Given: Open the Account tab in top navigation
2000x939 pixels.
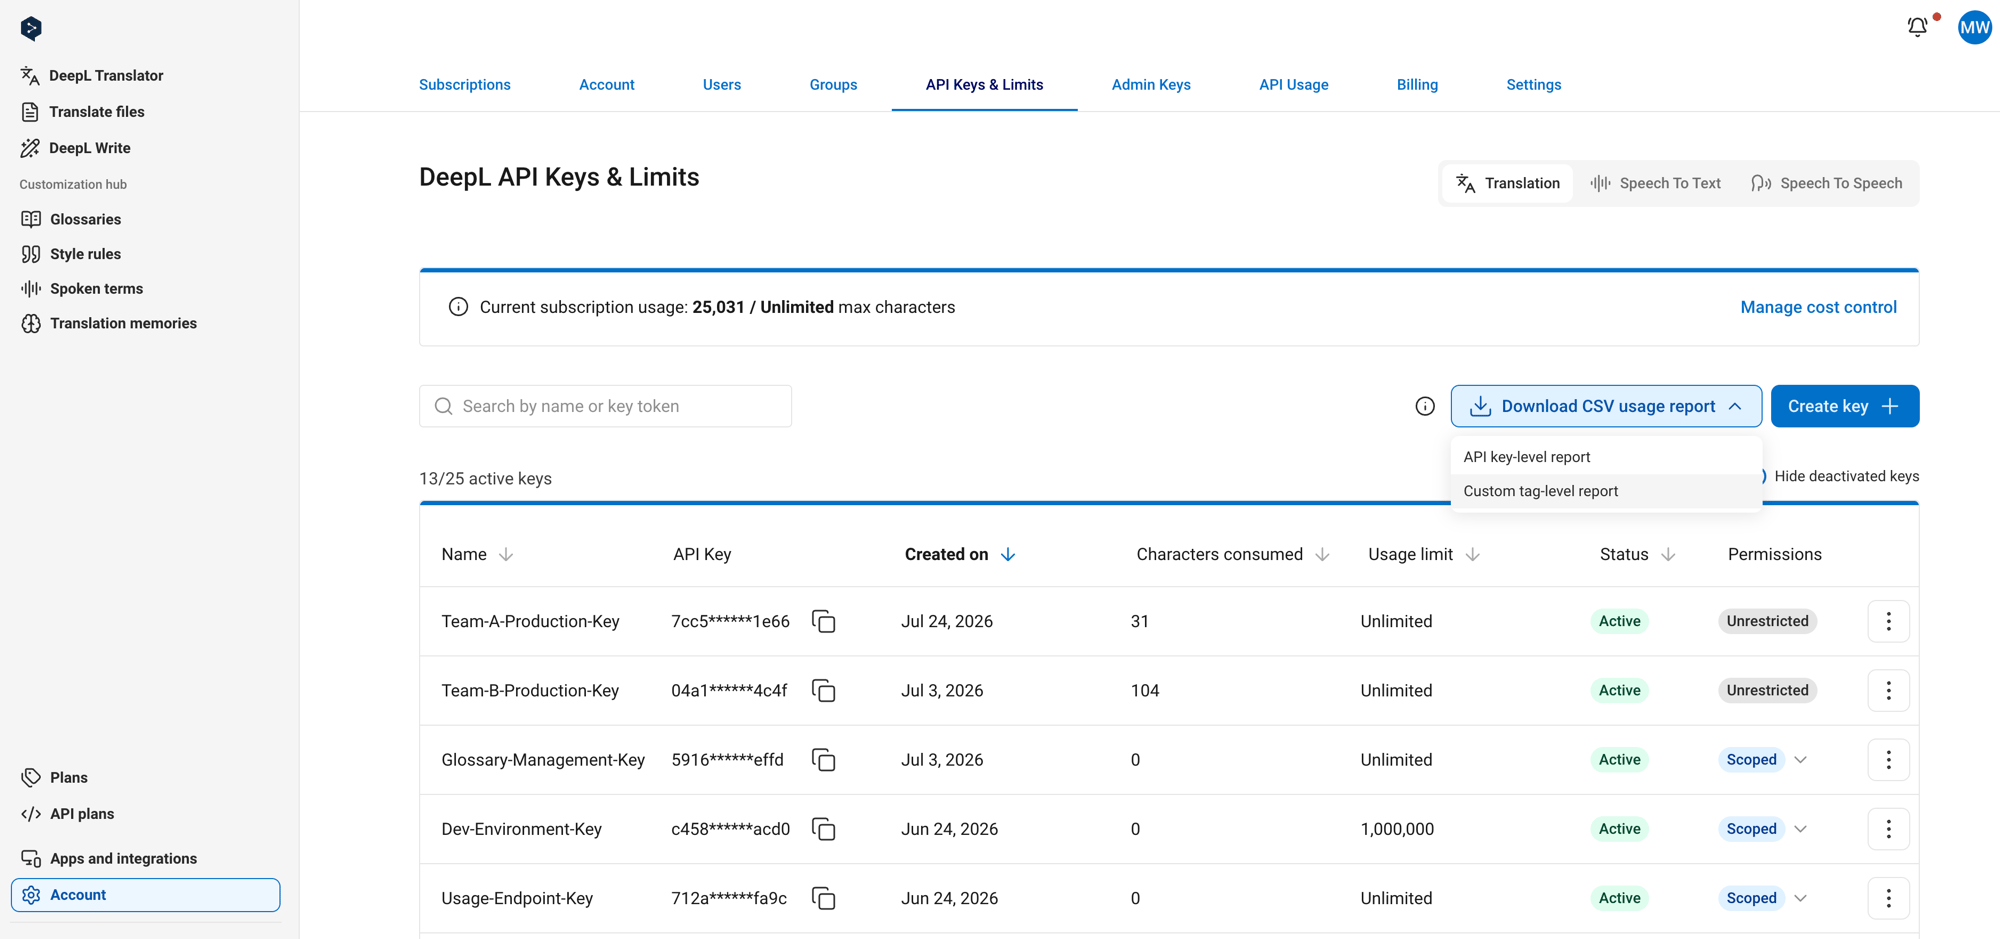Looking at the screenshot, I should (x=607, y=85).
